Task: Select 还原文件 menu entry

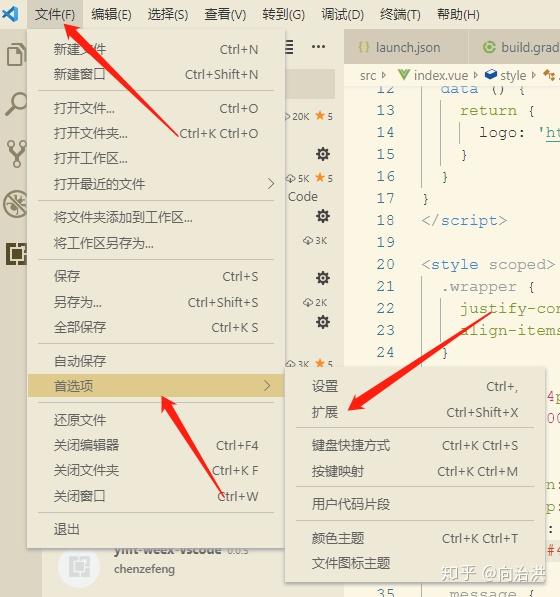Action: [x=156, y=420]
